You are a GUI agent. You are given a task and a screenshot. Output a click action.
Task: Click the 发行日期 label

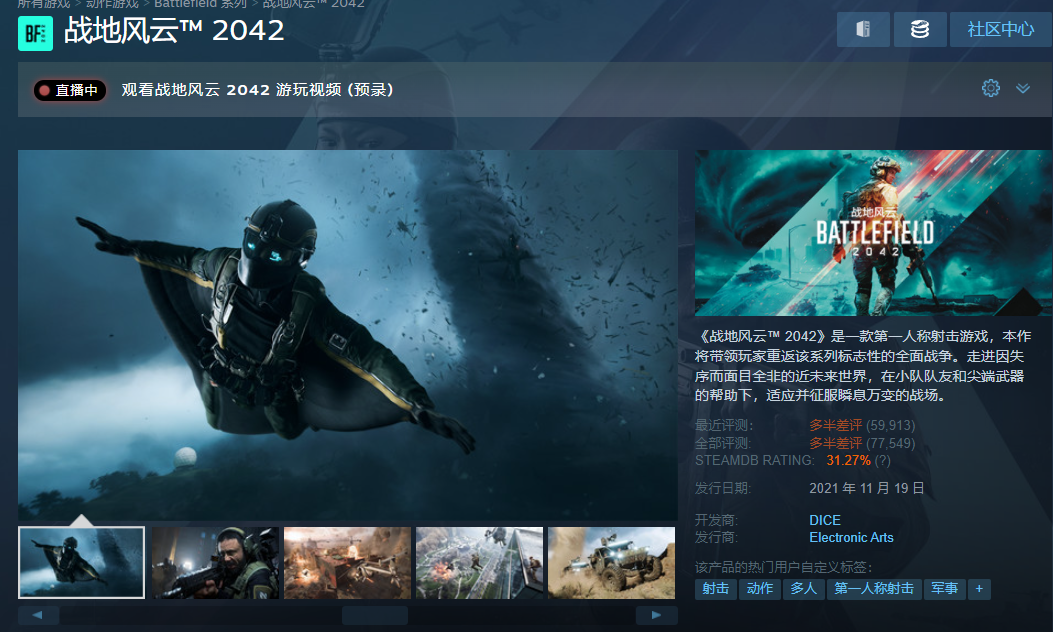(x=723, y=488)
